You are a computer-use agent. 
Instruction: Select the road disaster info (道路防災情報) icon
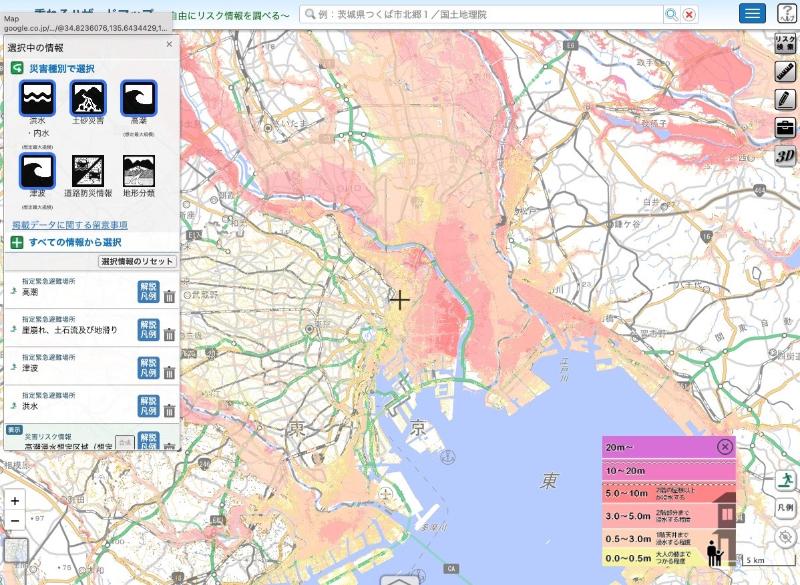coord(88,171)
